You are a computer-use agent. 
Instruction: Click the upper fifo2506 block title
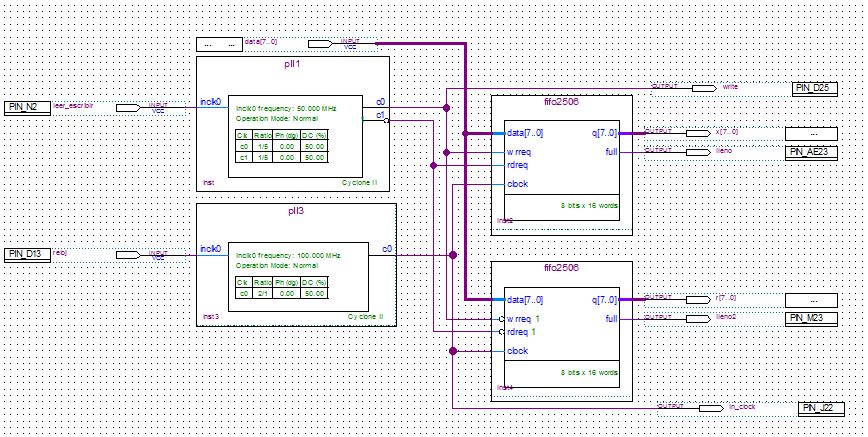(x=562, y=102)
